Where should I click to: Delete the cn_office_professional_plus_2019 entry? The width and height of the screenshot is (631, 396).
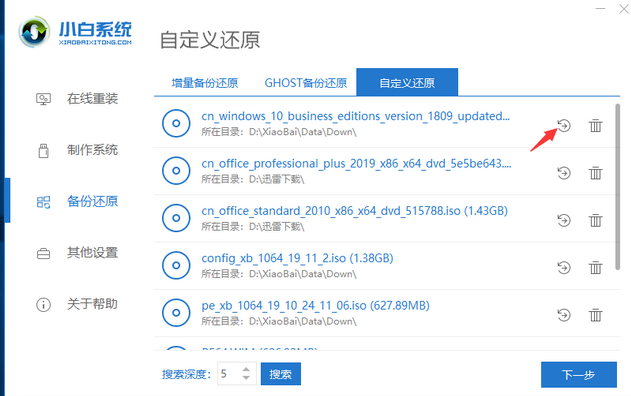[596, 173]
